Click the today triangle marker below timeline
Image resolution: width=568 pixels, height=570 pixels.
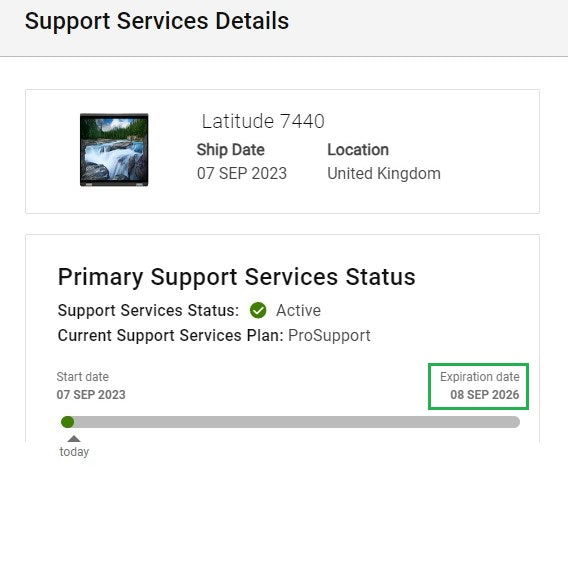tap(74, 439)
